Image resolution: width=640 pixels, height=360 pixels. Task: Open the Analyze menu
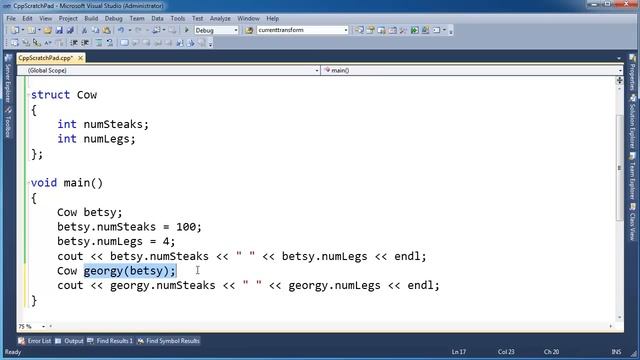click(220, 18)
